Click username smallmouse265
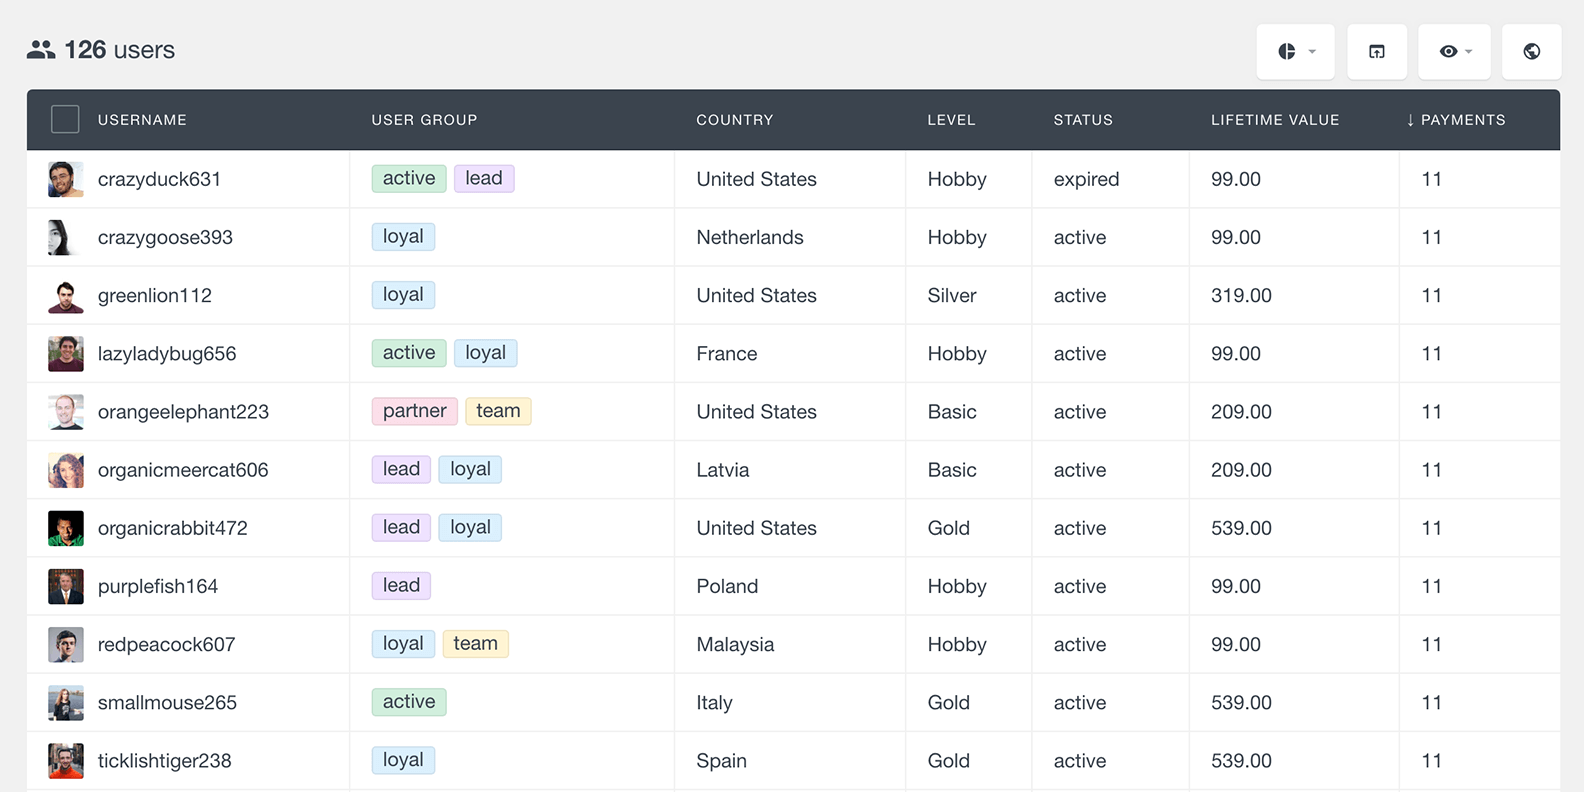Viewport: 1584px width, 792px height. click(167, 702)
